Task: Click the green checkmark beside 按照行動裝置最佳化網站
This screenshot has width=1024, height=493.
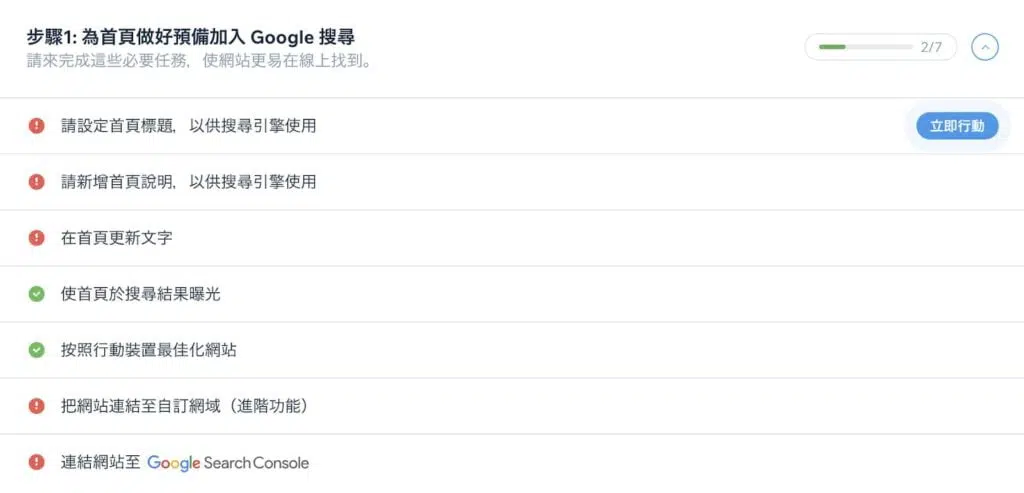Action: pos(37,351)
